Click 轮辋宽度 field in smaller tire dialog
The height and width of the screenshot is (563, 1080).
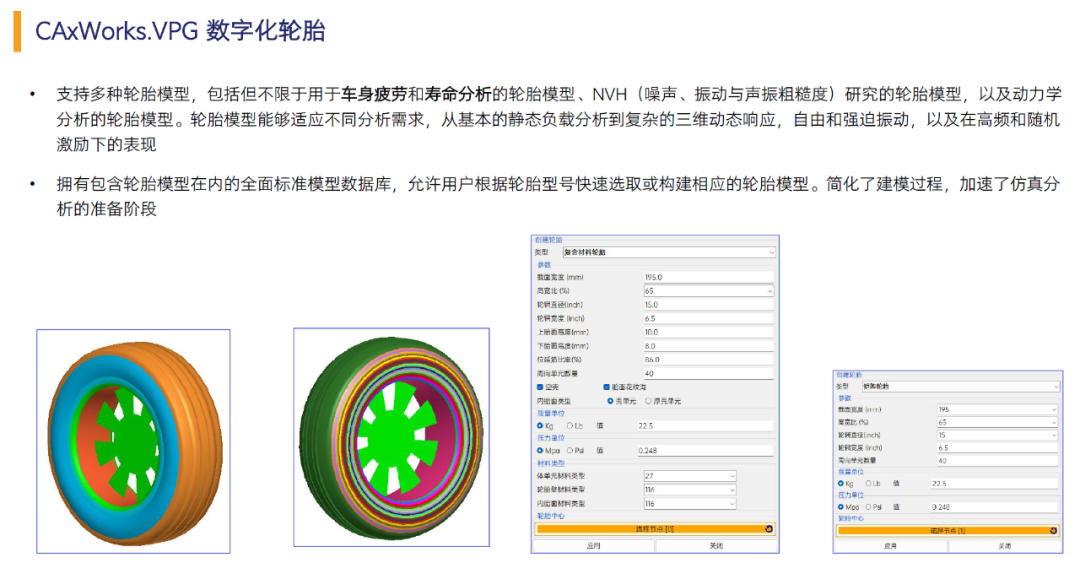tap(997, 448)
